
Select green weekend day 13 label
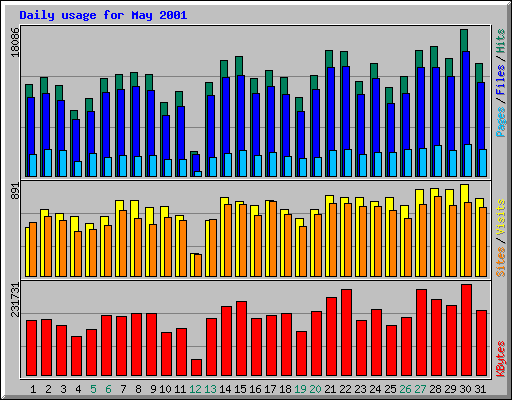pyautogui.click(x=210, y=389)
